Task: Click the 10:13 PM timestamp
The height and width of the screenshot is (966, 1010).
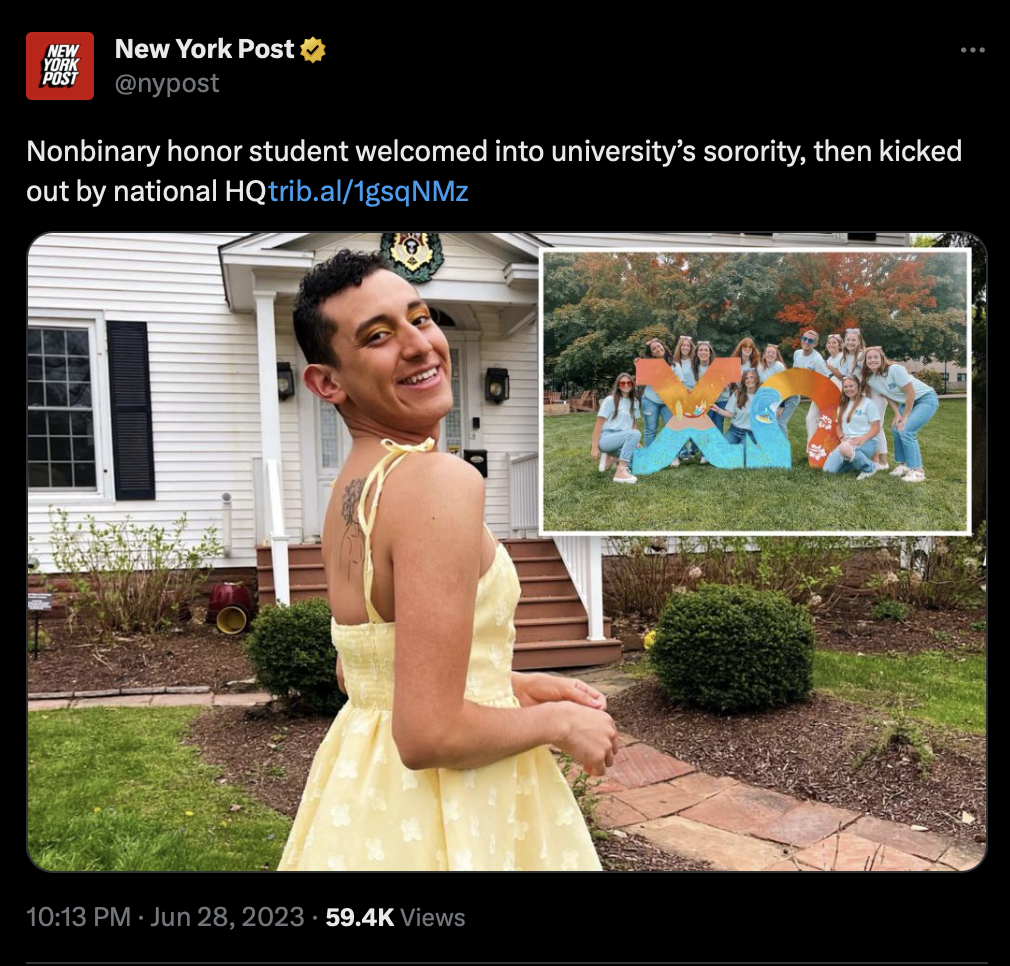Action: pyautogui.click(x=79, y=917)
